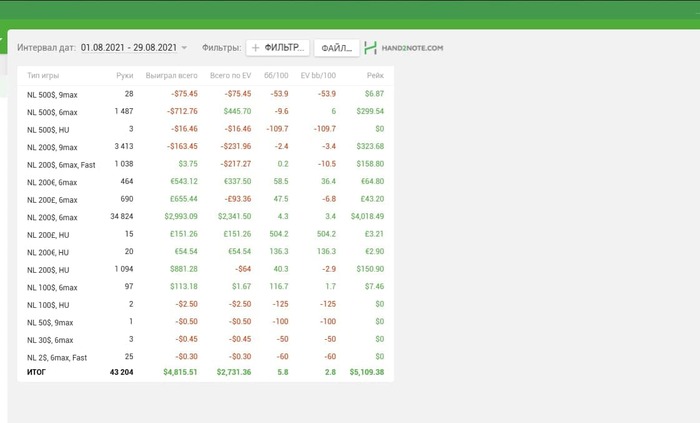Click EV value -£93.36

point(238,199)
